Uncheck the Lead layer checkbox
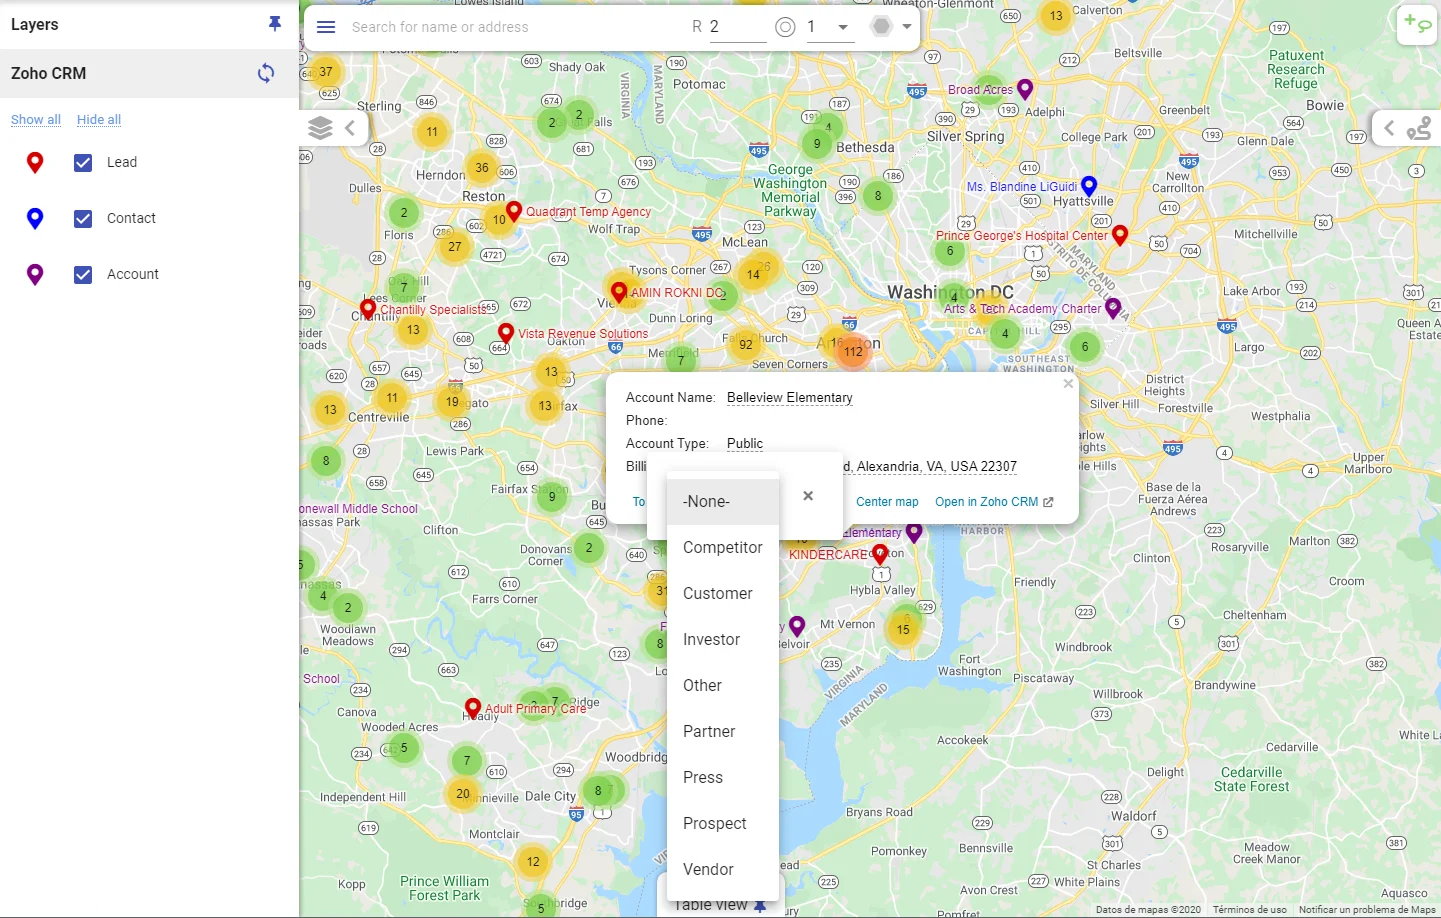This screenshot has height=918, width=1441. click(x=83, y=163)
